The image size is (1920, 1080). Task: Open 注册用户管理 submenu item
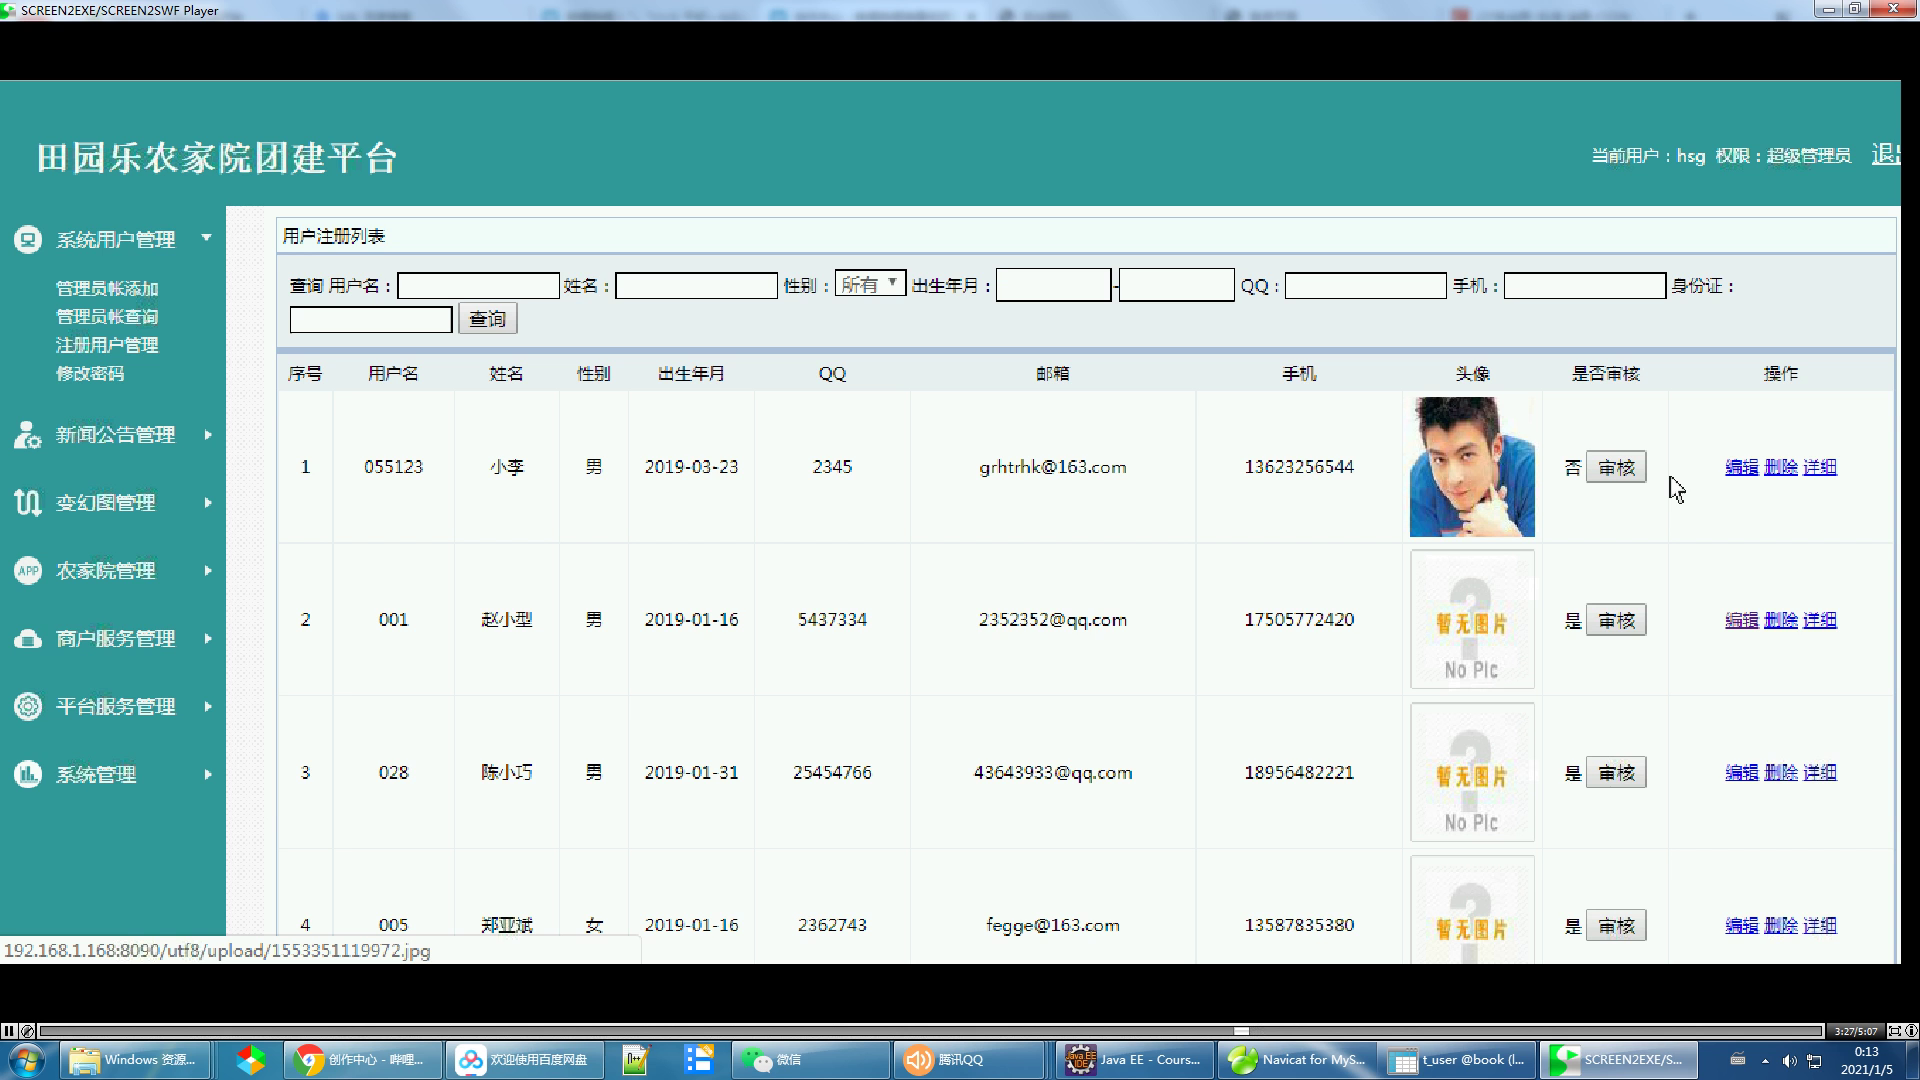107,345
